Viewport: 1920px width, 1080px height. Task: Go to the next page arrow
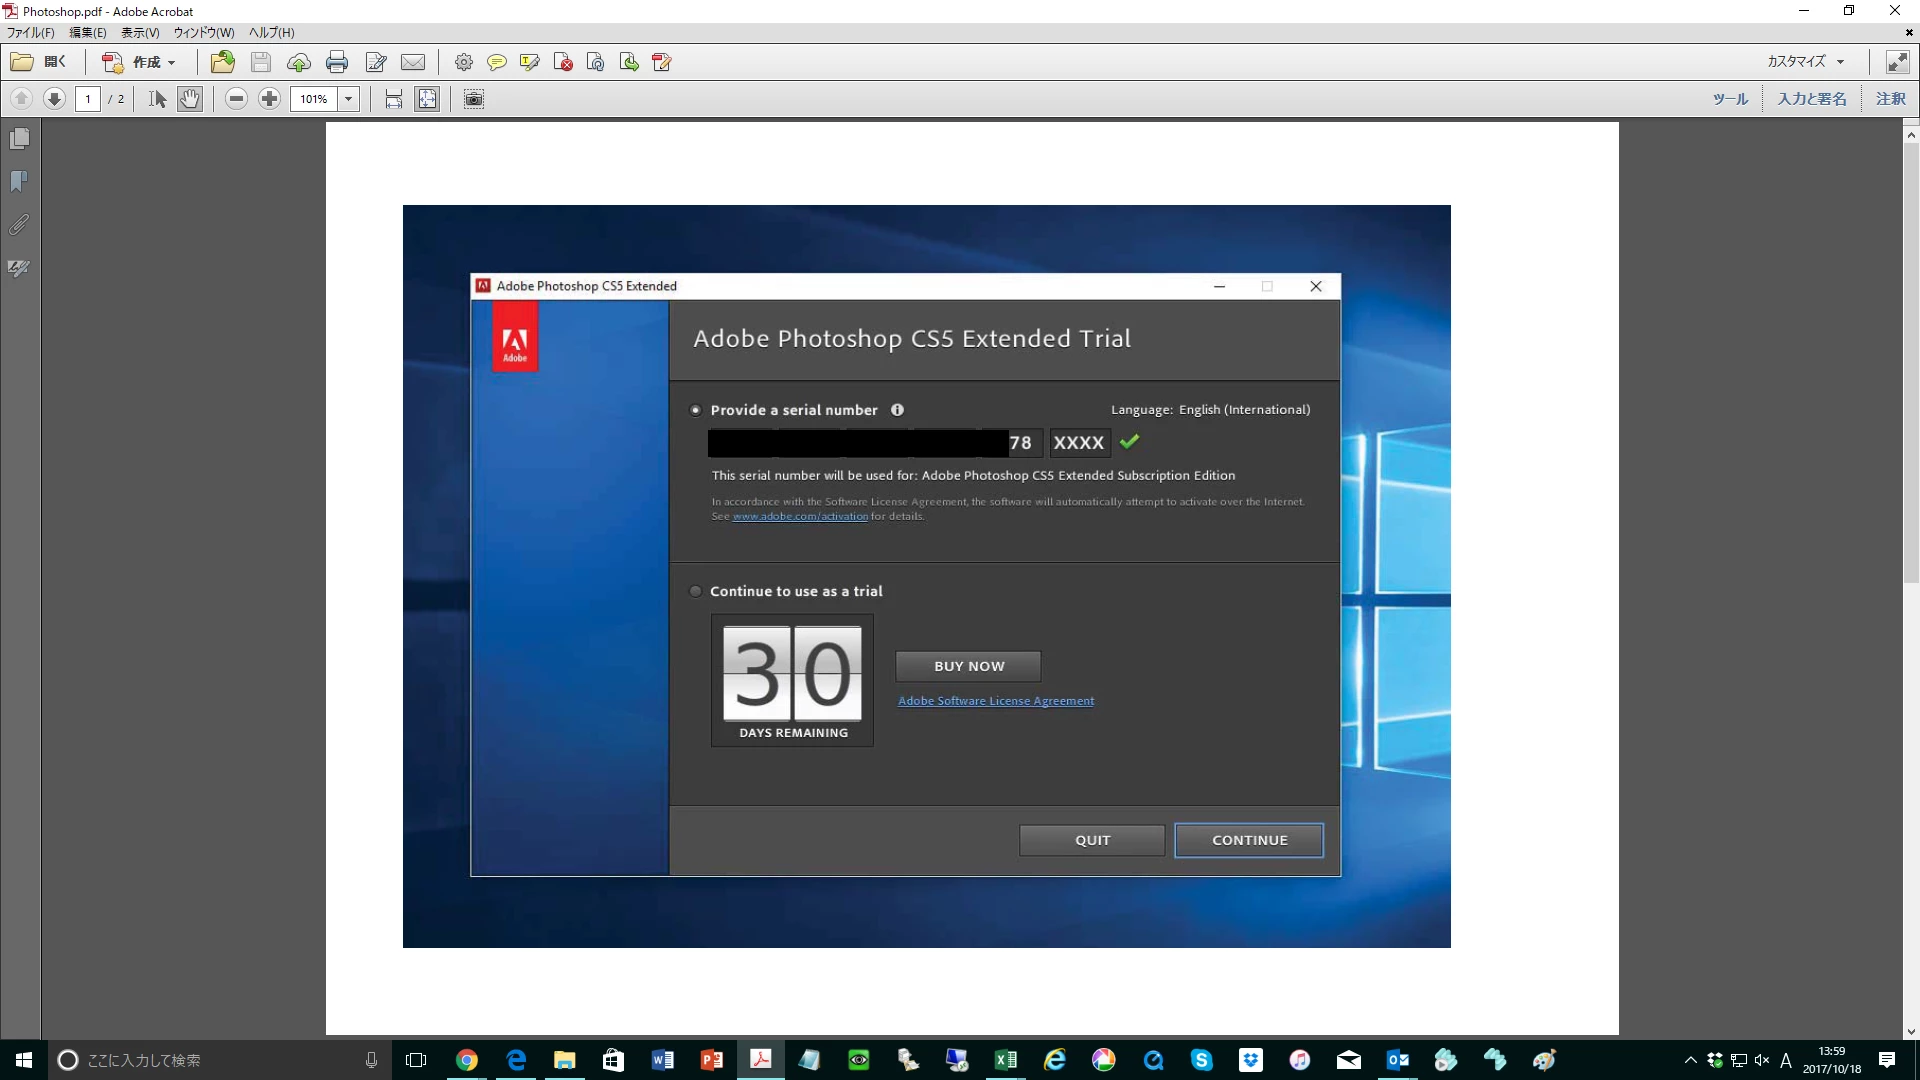(55, 99)
